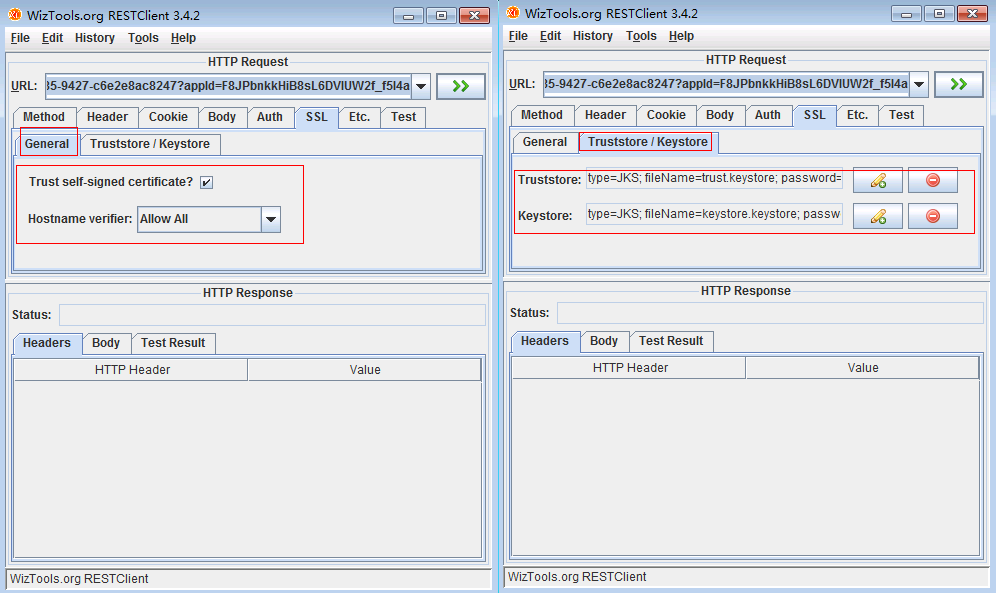Switch to the Etc. tab in left window
This screenshot has height=593, width=996.
359,117
